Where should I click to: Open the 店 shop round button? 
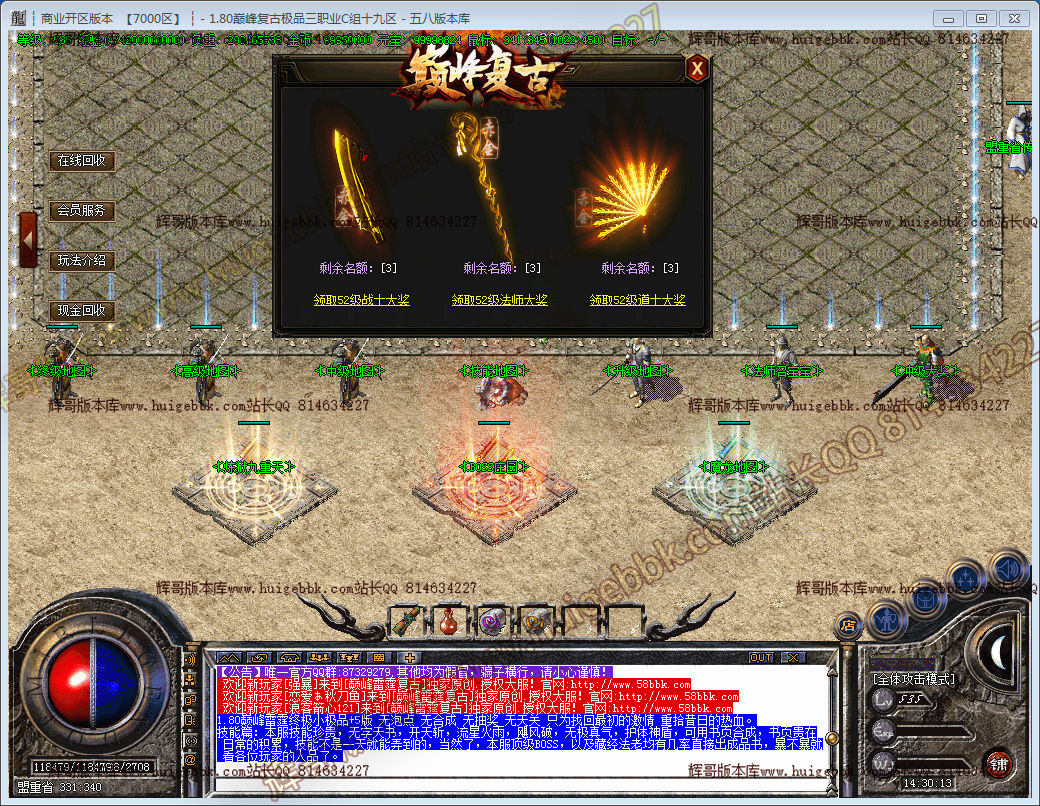pos(849,624)
